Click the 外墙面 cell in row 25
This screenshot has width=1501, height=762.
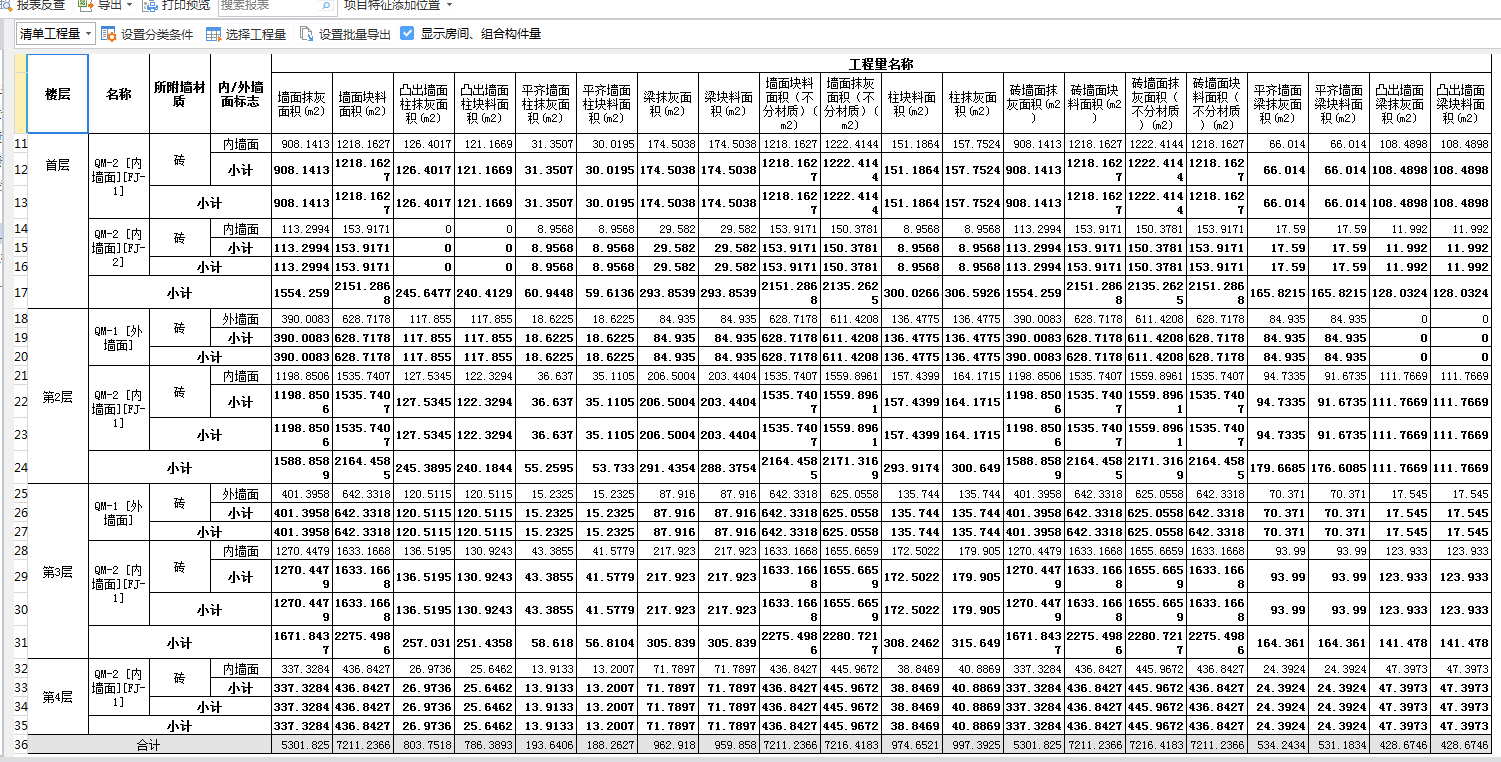(x=241, y=494)
